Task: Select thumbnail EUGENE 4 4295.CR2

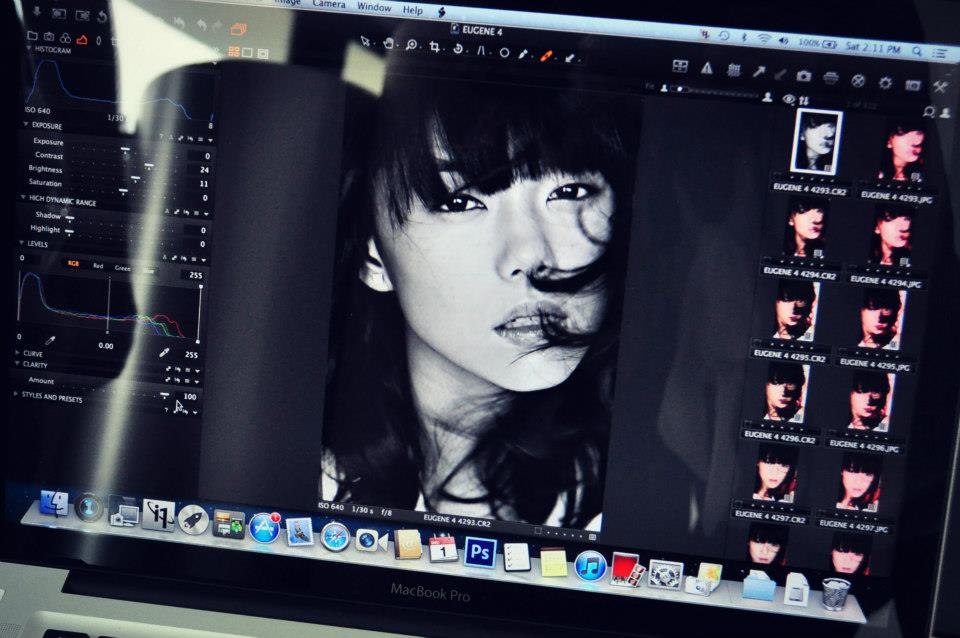Action: point(794,312)
